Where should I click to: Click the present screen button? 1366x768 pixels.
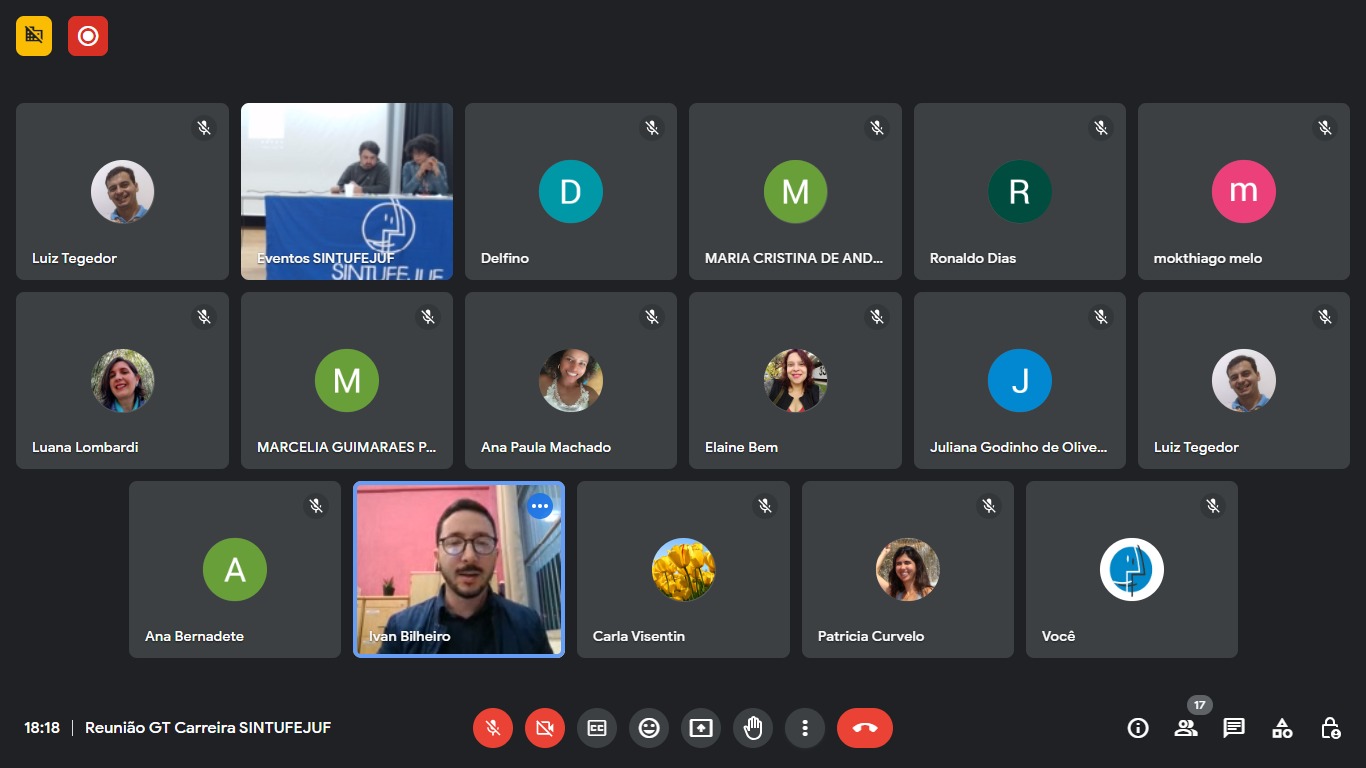point(701,728)
